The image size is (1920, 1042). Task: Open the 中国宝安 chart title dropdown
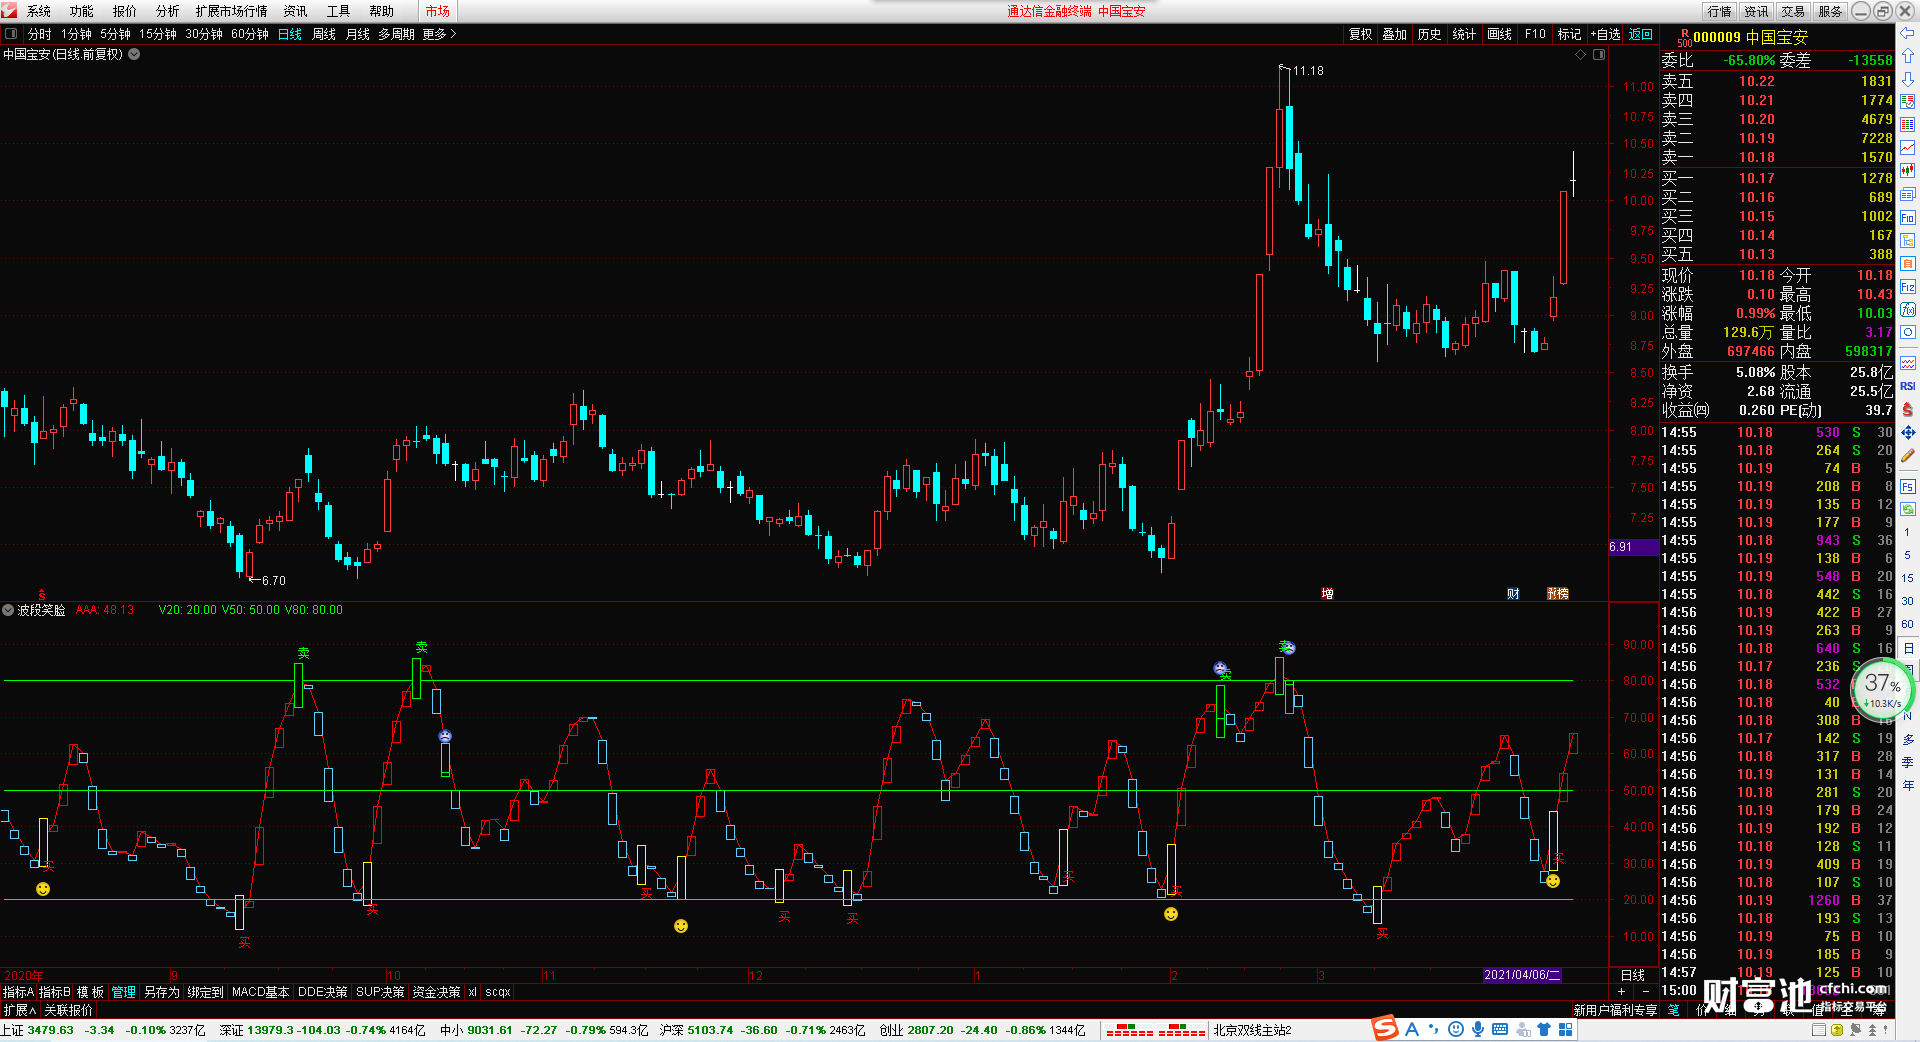[x=134, y=54]
